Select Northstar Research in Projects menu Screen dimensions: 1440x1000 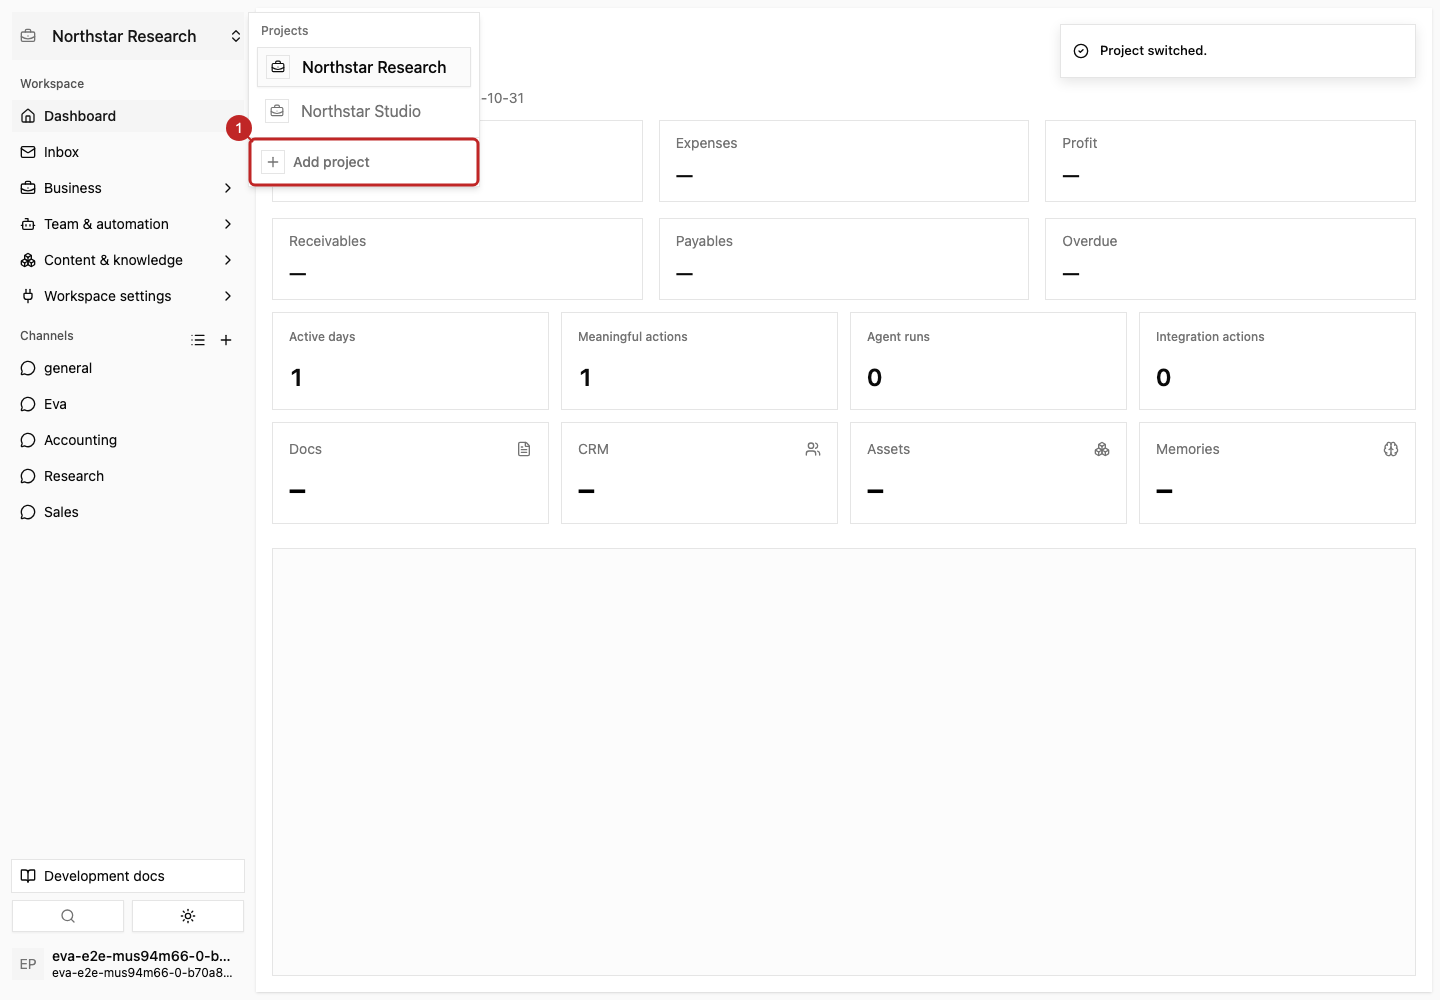coord(364,67)
